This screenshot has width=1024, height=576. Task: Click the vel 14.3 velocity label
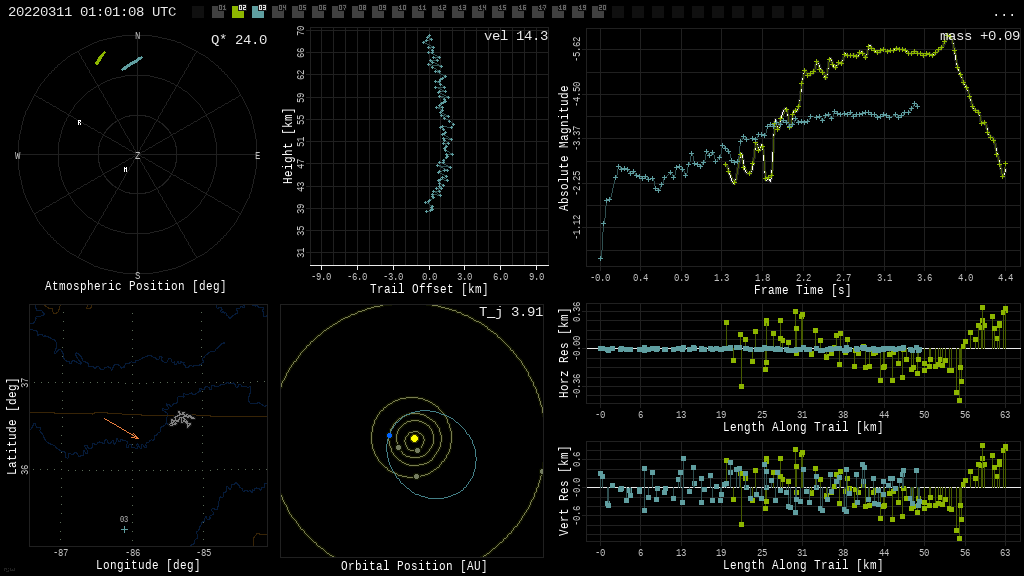point(516,36)
